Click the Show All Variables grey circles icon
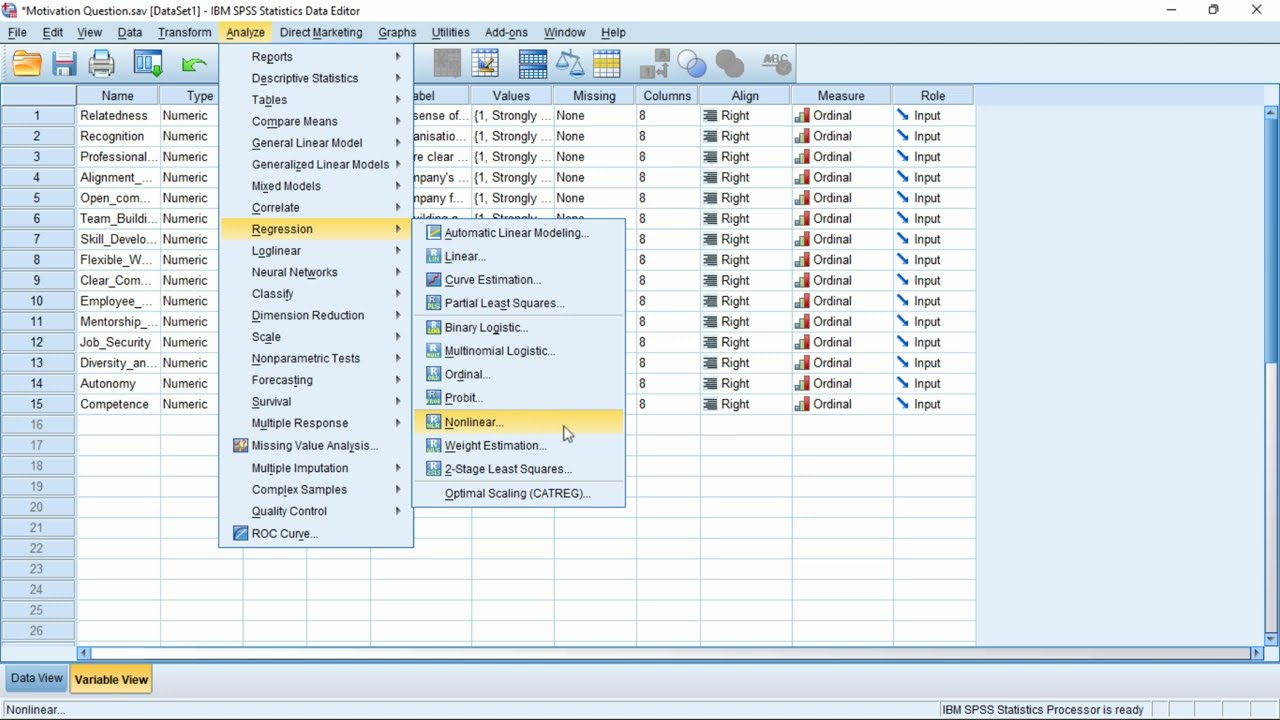 [730, 64]
